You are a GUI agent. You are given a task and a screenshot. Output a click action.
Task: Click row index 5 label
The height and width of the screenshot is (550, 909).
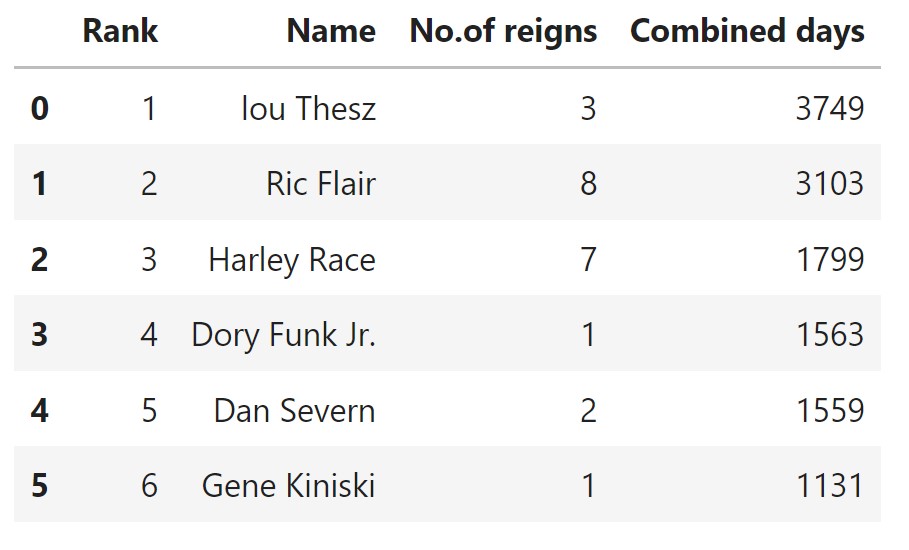click(39, 486)
